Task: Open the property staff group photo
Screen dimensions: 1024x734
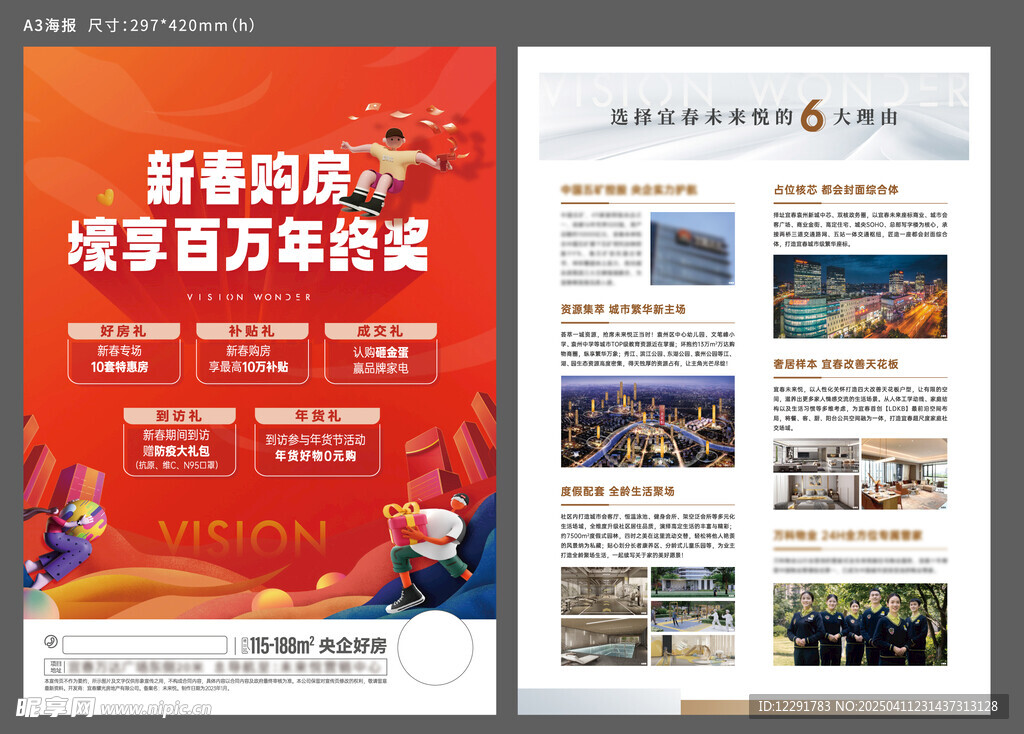Action: (x=859, y=625)
